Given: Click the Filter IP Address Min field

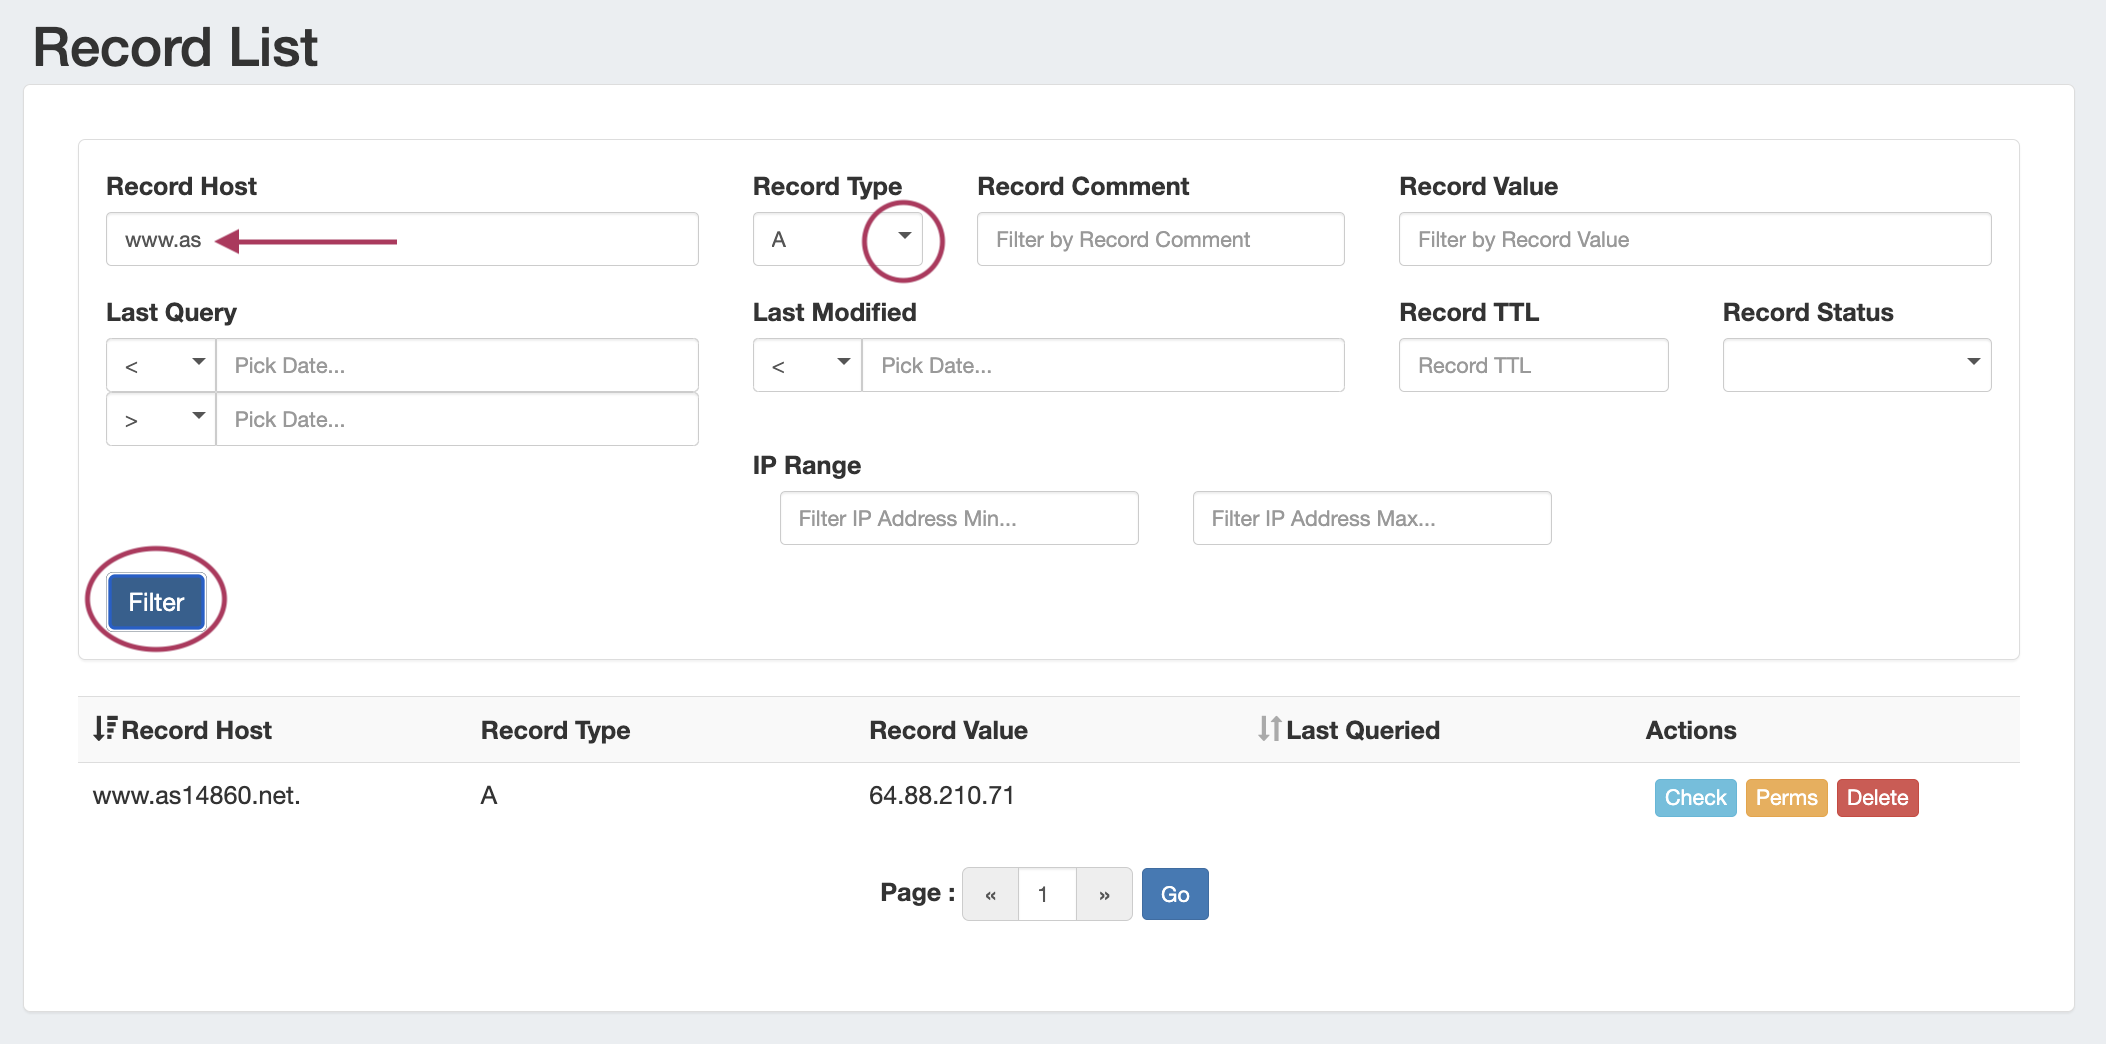Looking at the screenshot, I should (958, 518).
